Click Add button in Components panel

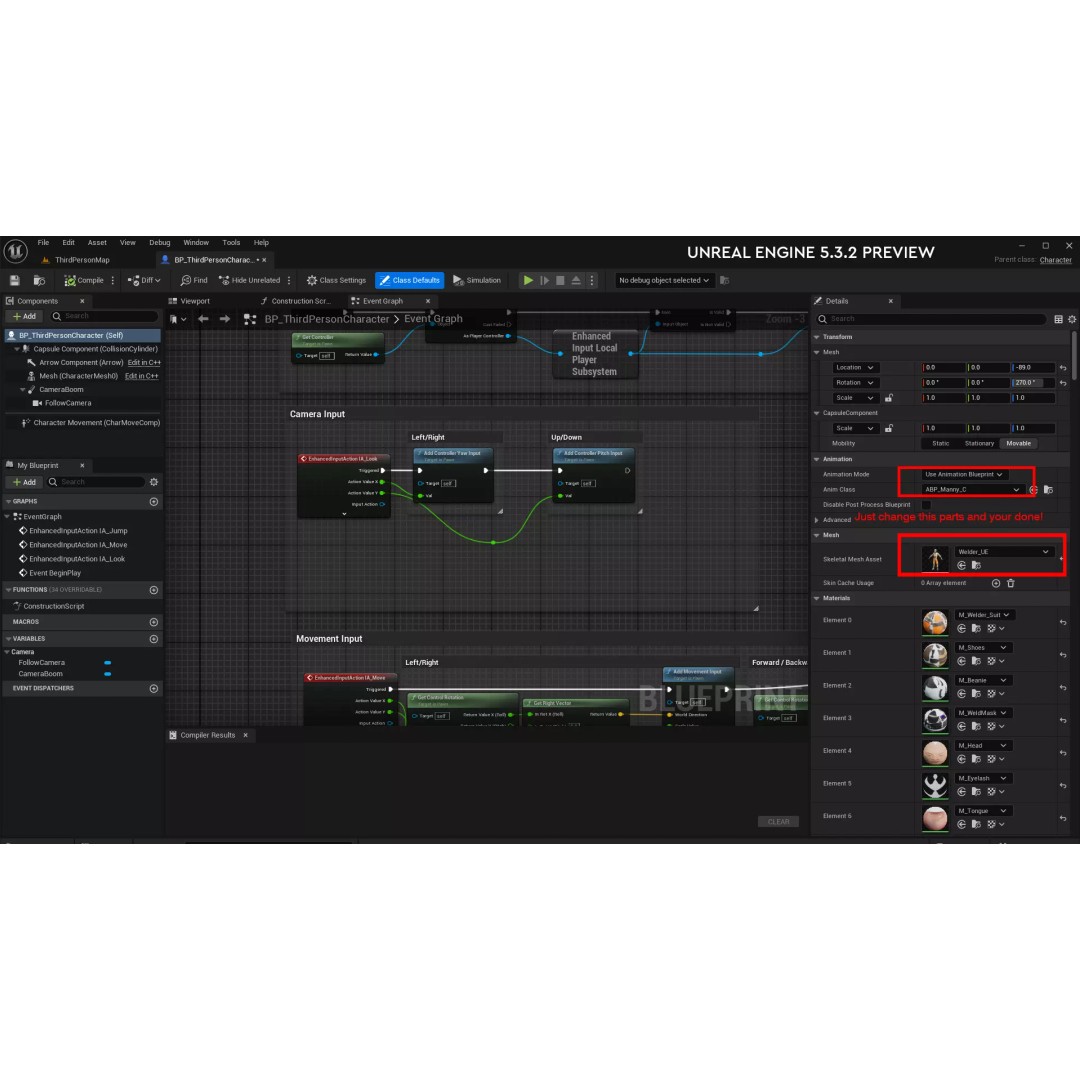[x=25, y=316]
